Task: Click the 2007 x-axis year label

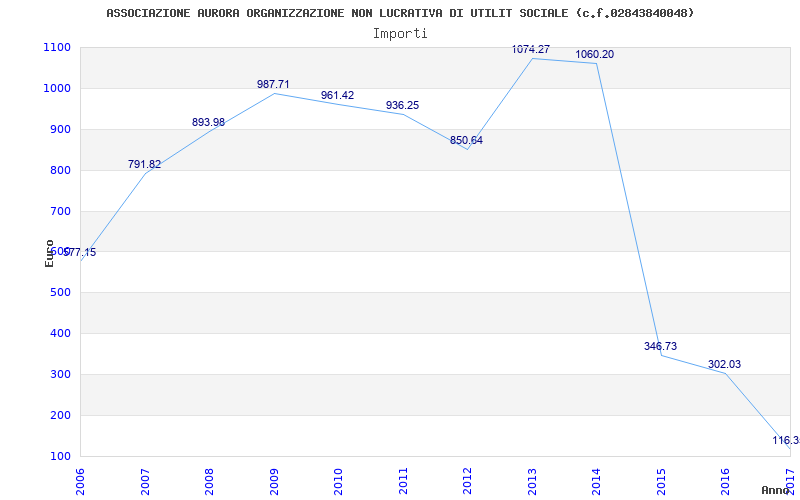Action: (x=144, y=481)
